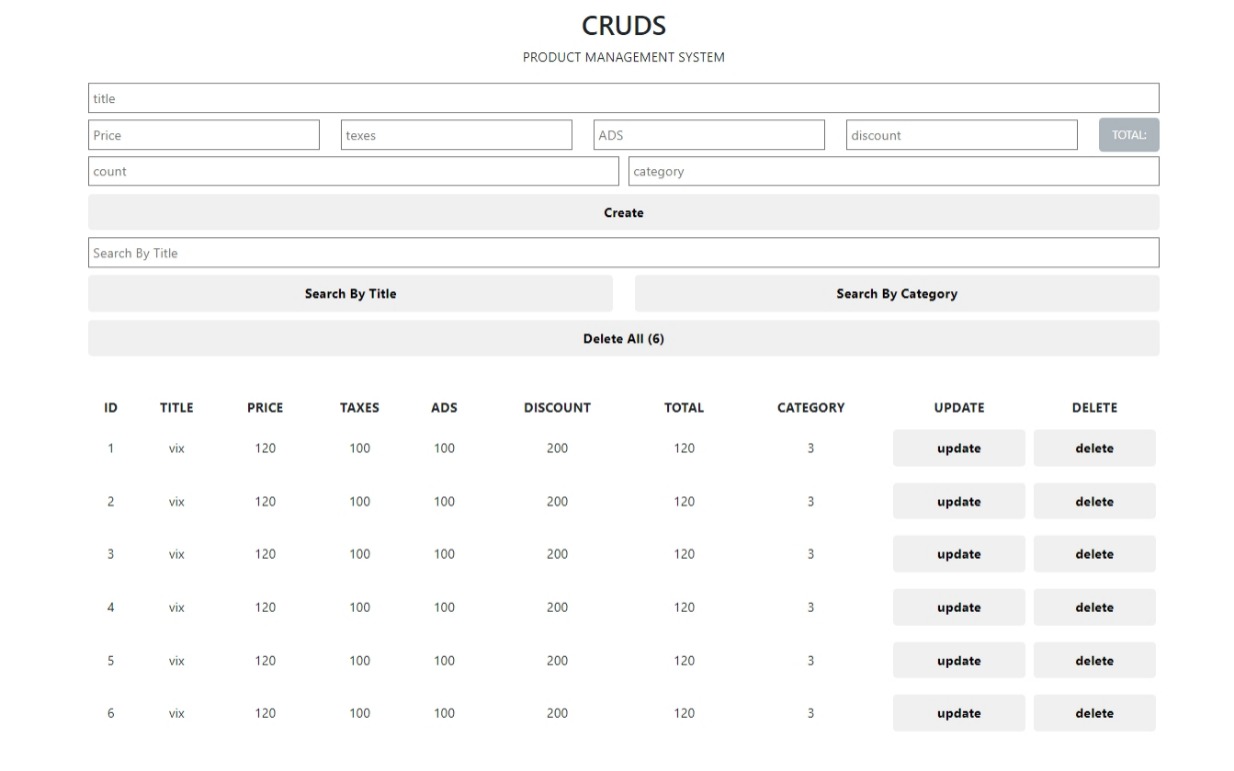The image size is (1234, 771).
Task: Click the Search By Title button
Action: (350, 293)
